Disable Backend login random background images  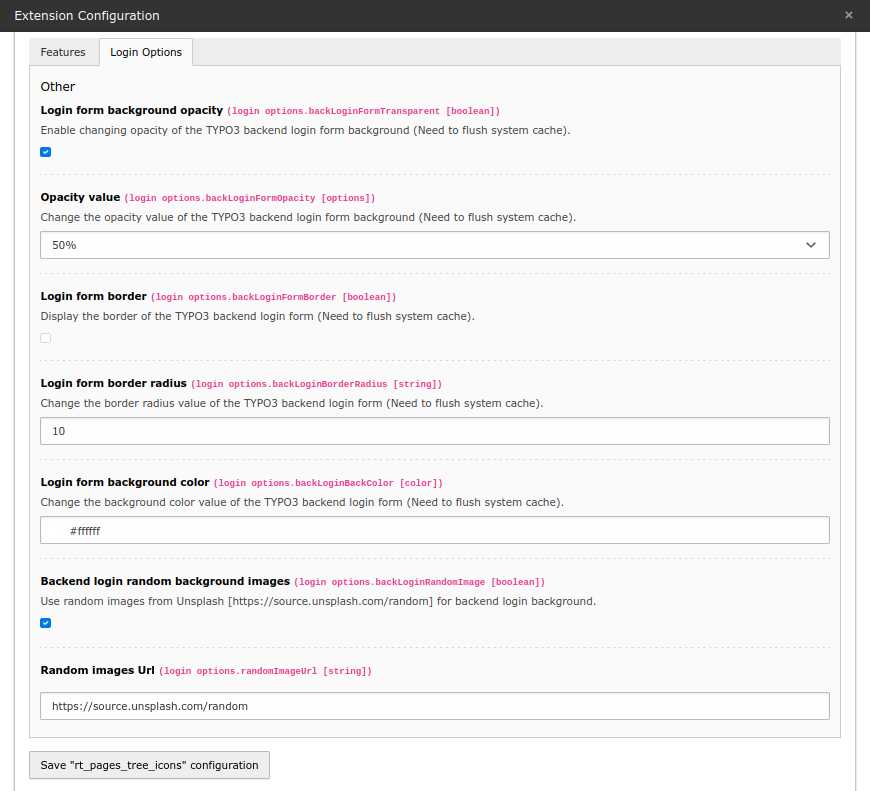(x=45, y=623)
